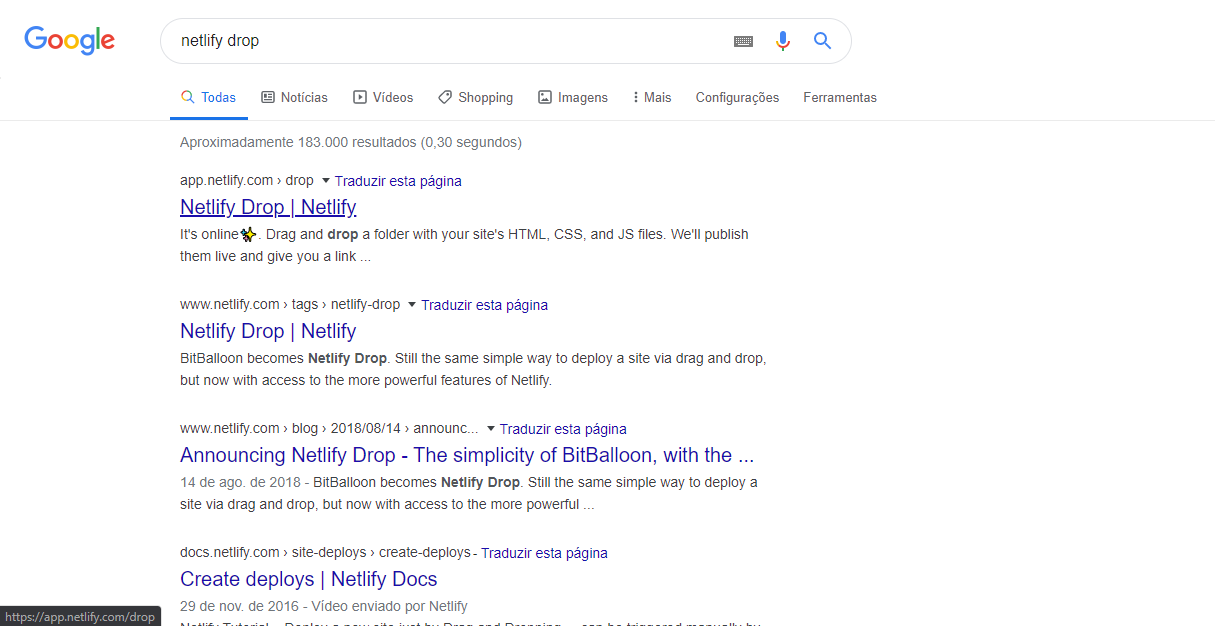Click the Shopping tag icon
This screenshot has width=1215, height=626.
pos(445,97)
